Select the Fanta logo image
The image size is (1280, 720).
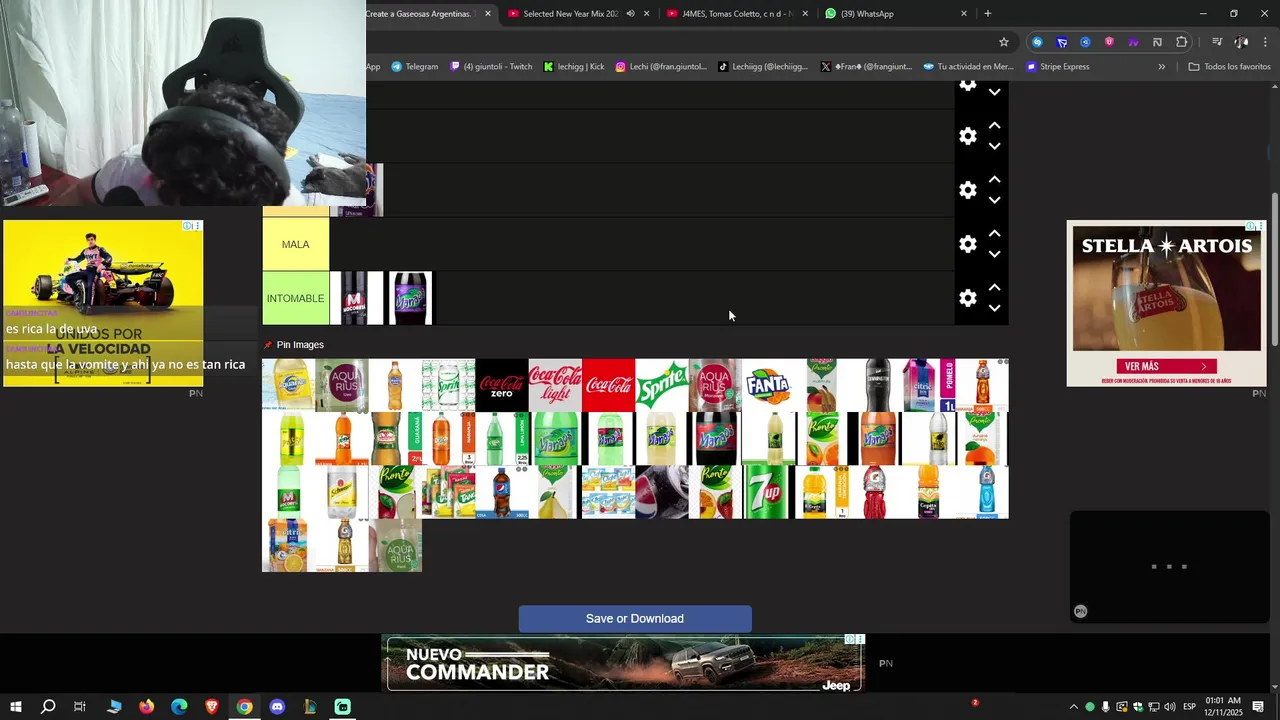pos(768,385)
